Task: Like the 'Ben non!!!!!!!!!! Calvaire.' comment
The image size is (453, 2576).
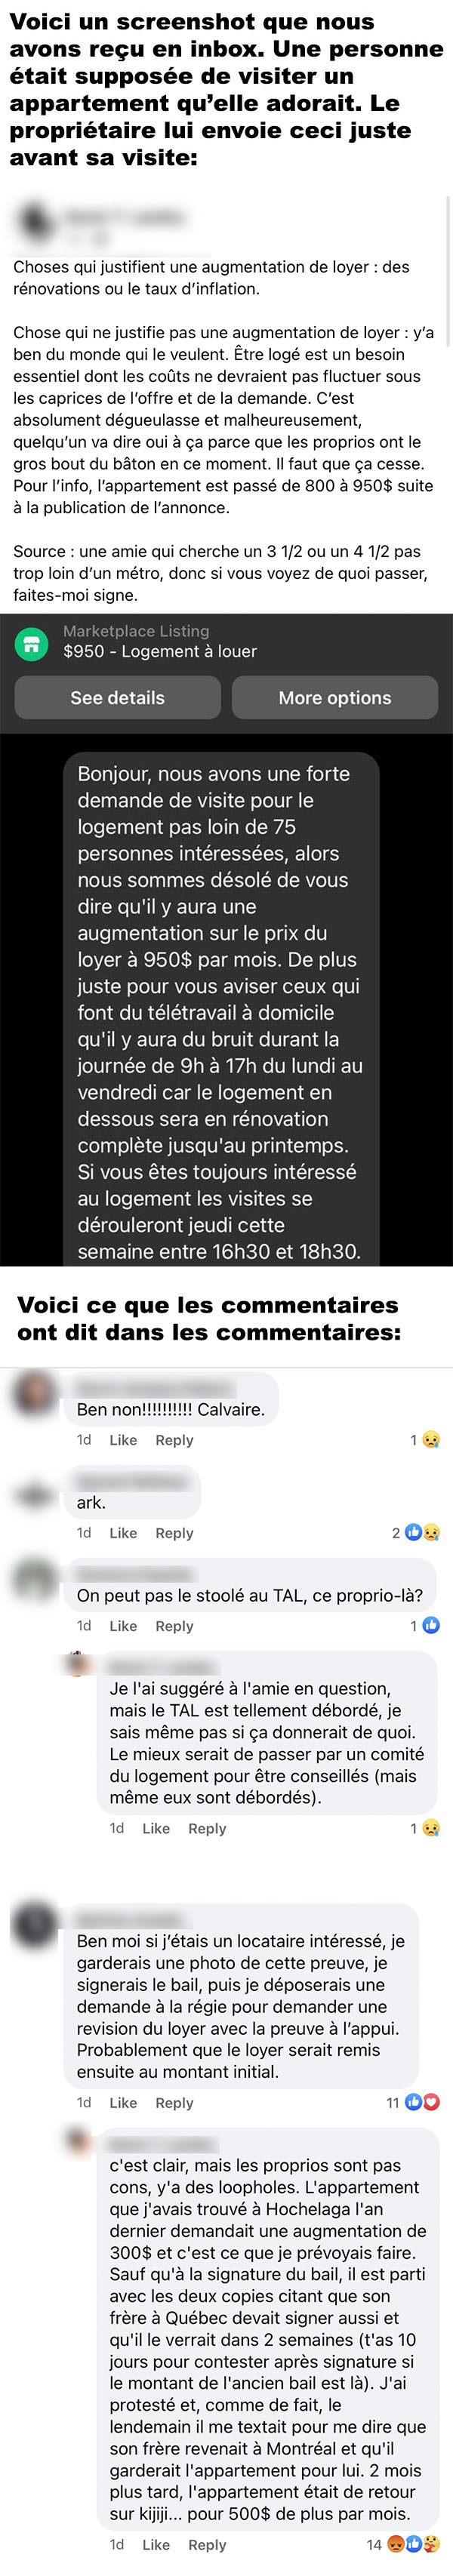Action: pos(123,1440)
